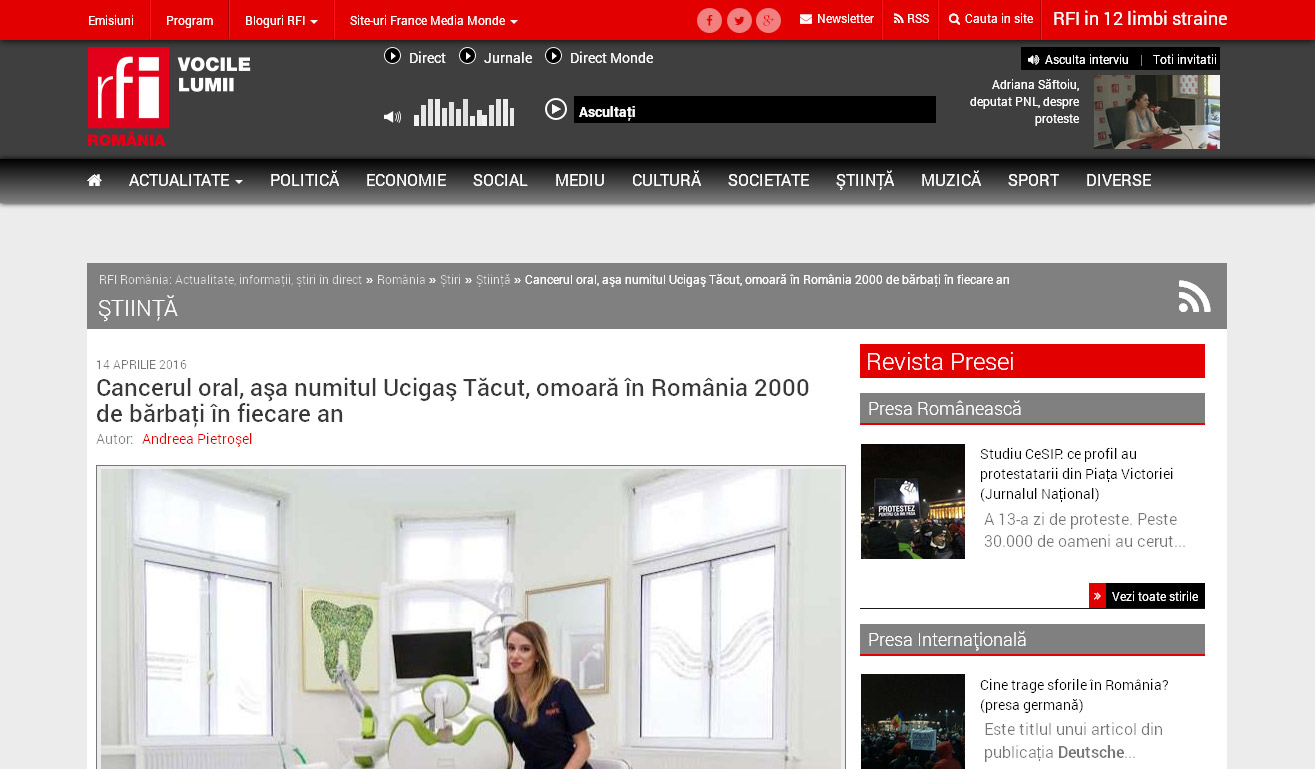Open Cauta in site search
The width and height of the screenshot is (1315, 769).
[990, 19]
